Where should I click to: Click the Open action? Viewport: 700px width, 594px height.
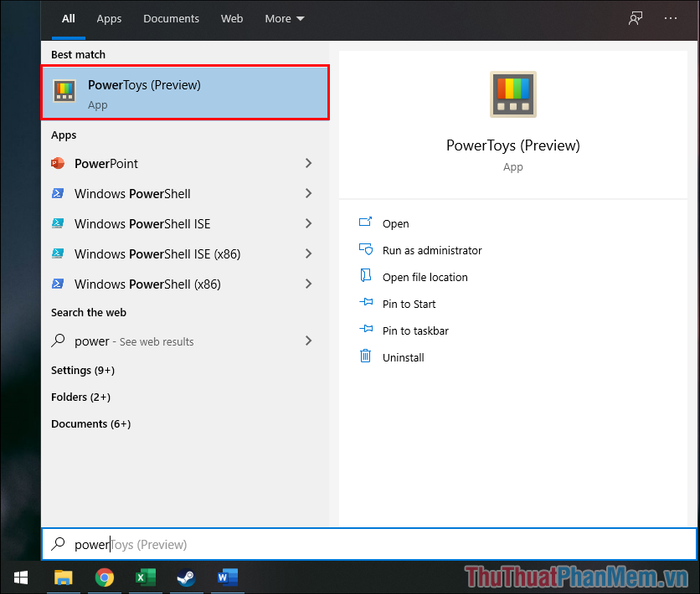pos(396,224)
